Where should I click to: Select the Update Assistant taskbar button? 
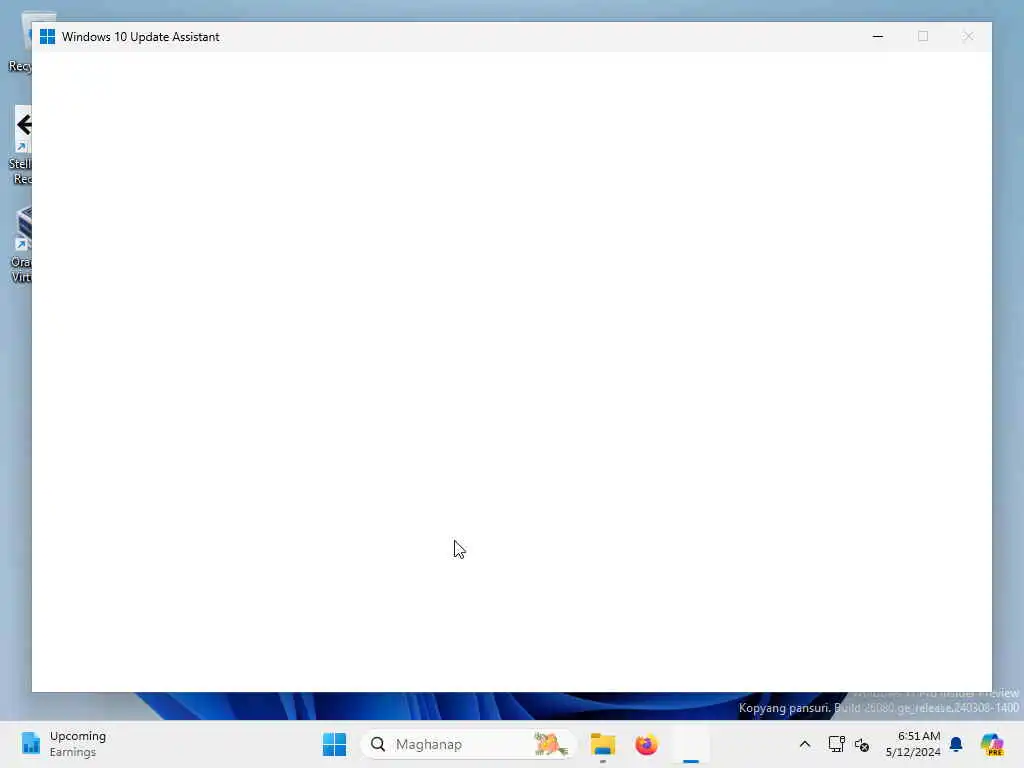[x=691, y=744]
